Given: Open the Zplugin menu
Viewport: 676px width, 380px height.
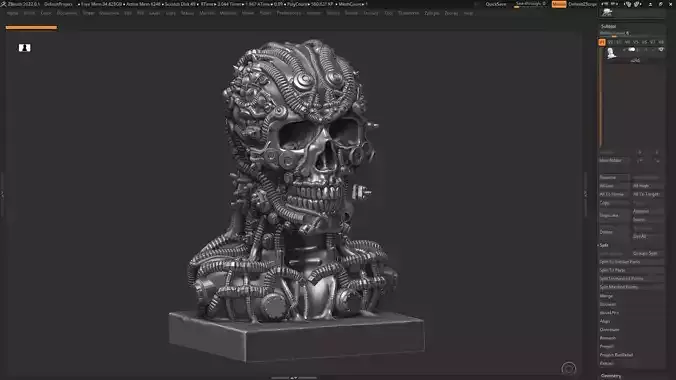Looking at the screenshot, I should [x=432, y=13].
